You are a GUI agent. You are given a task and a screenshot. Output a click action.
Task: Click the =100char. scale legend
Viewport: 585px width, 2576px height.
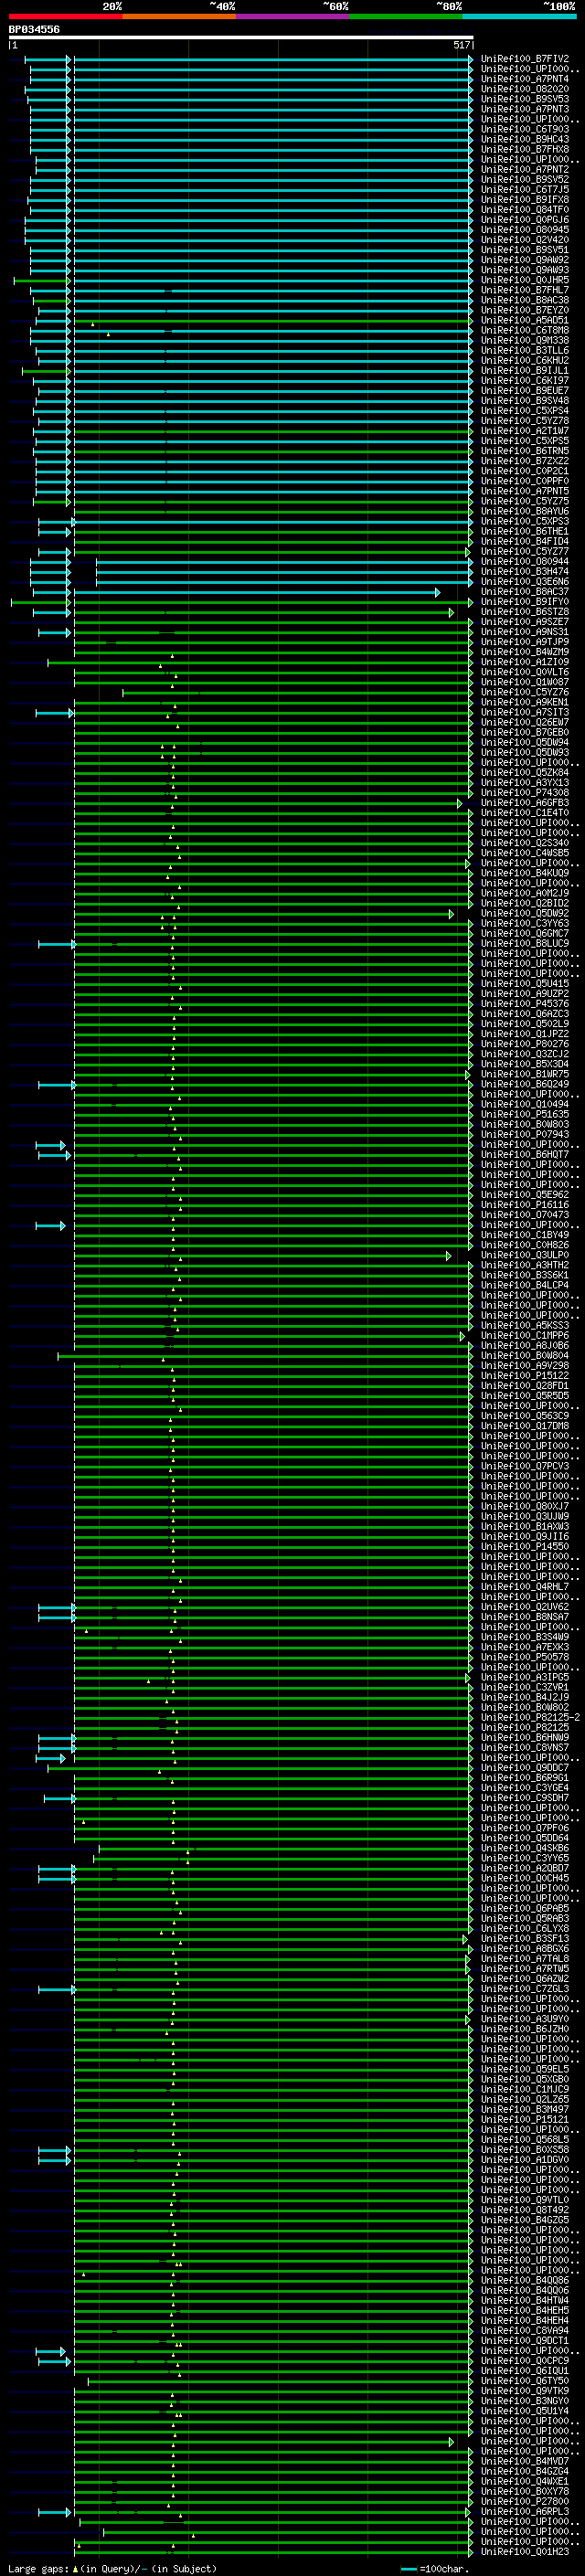435,2569
